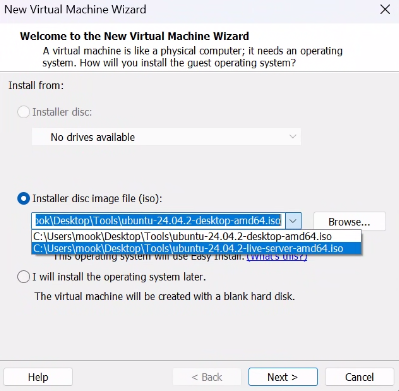The width and height of the screenshot is (399, 391).
Task: Collapse the ISO path dropdown arrow
Action: 293,221
